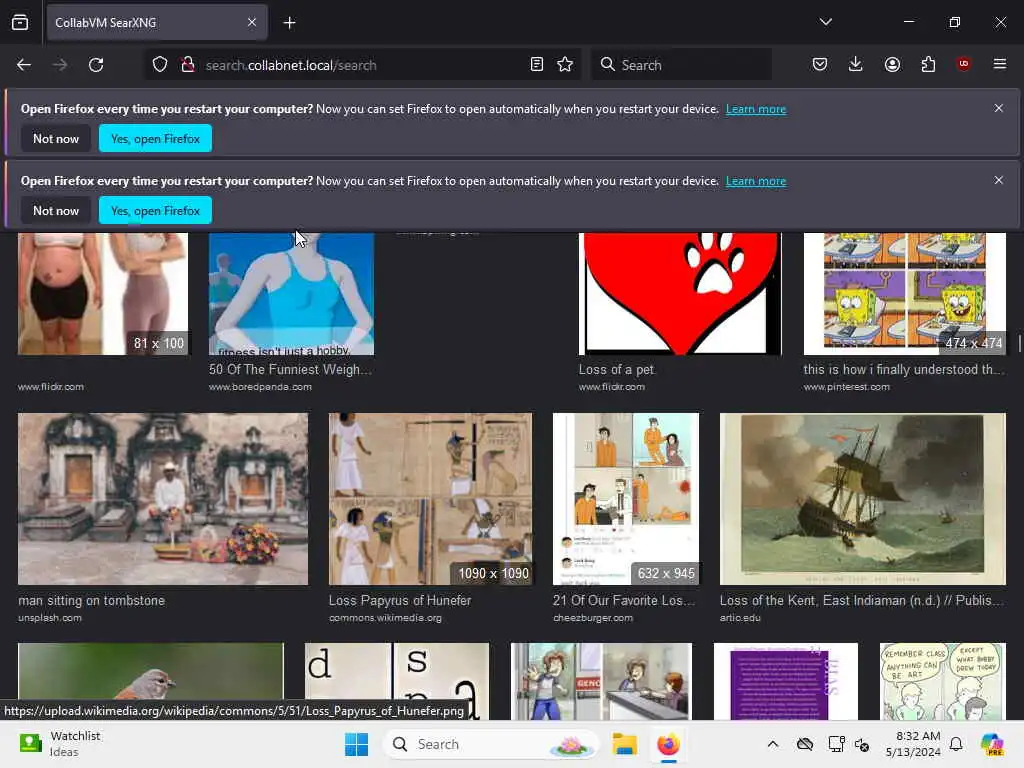This screenshot has width=1024, height=768.
Task: Follow Learn more link in second notification bar
Action: point(756,181)
